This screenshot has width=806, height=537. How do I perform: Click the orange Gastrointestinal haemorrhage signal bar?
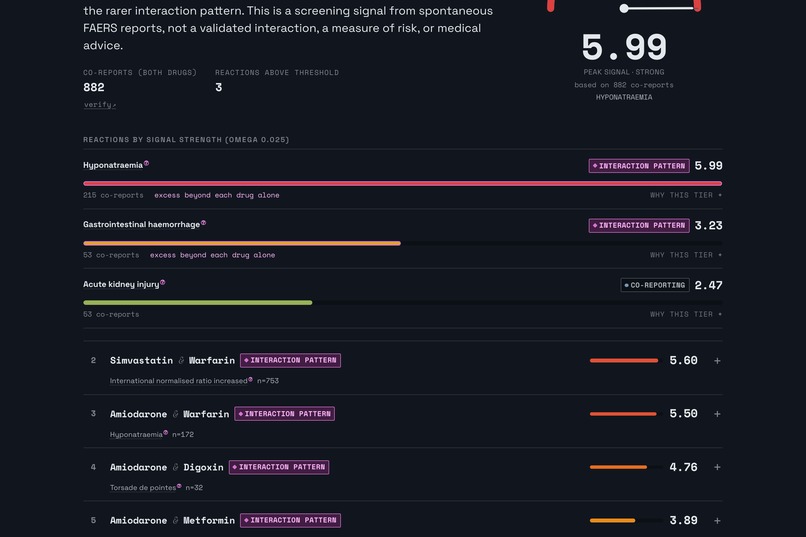coord(242,243)
